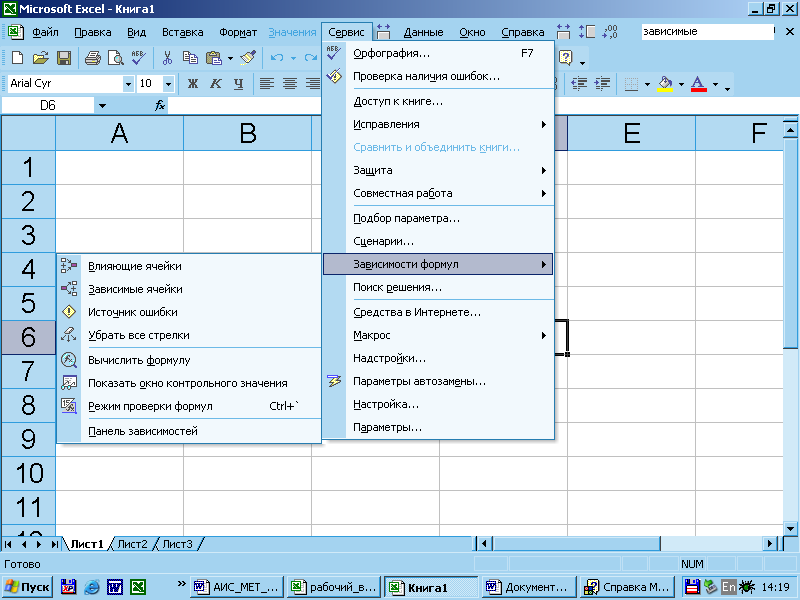
Task: Open the Файл menu
Action: pyautogui.click(x=45, y=32)
